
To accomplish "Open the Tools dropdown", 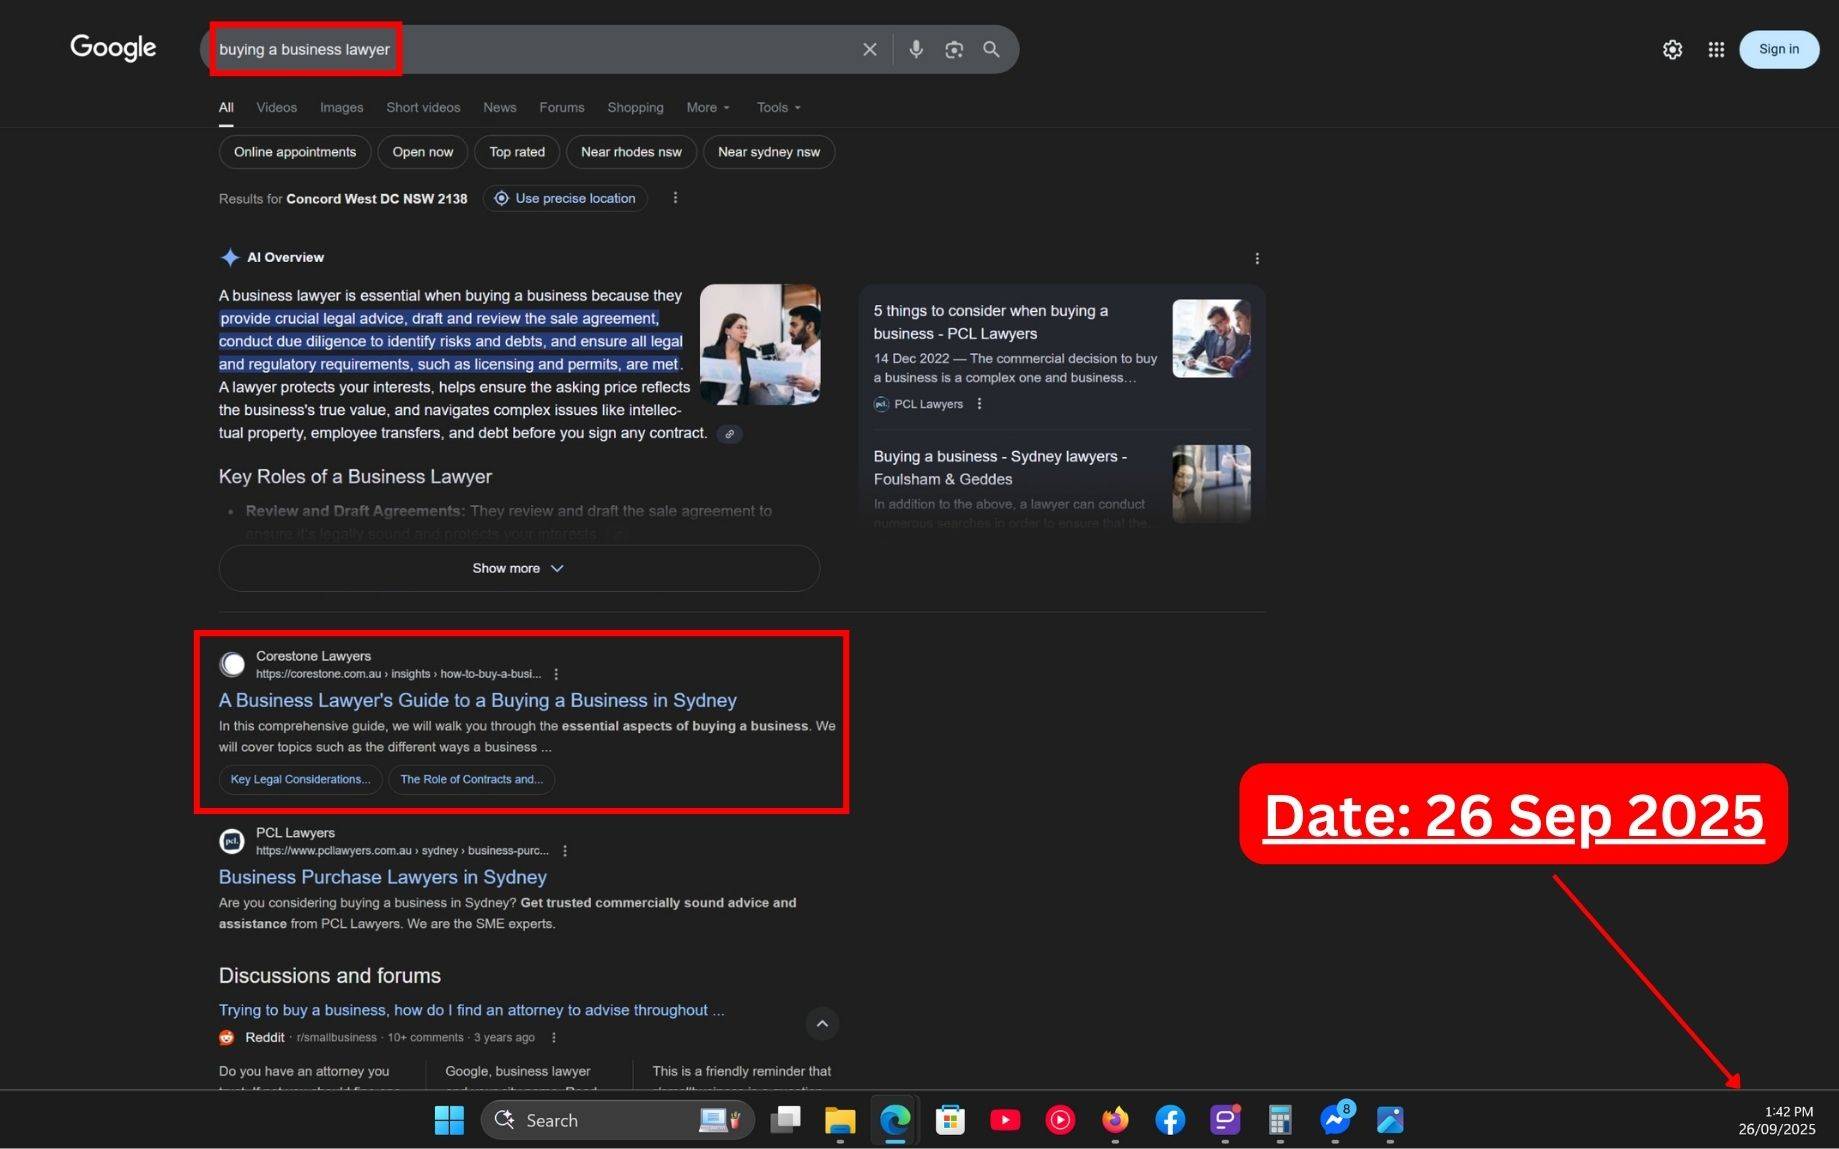I will click(x=777, y=107).
